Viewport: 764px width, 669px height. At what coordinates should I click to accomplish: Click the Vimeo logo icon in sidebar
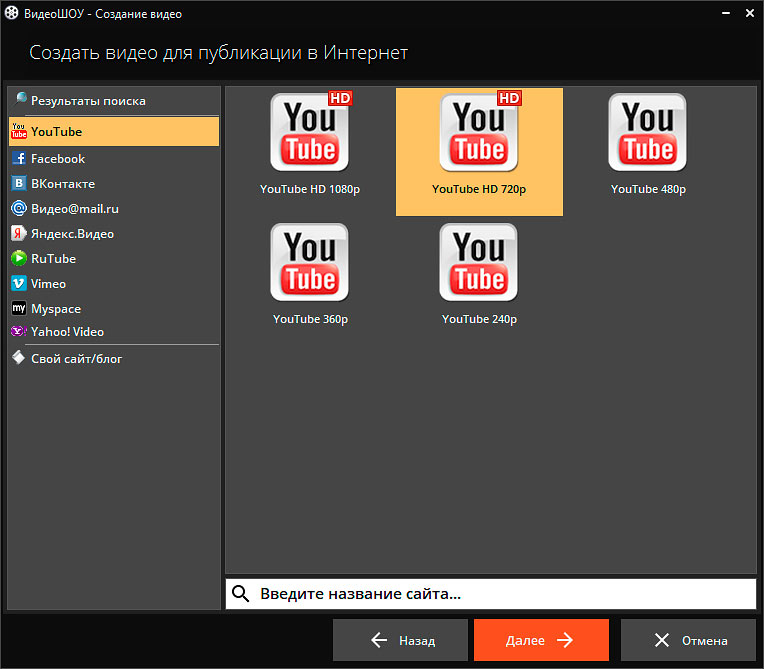[19, 283]
